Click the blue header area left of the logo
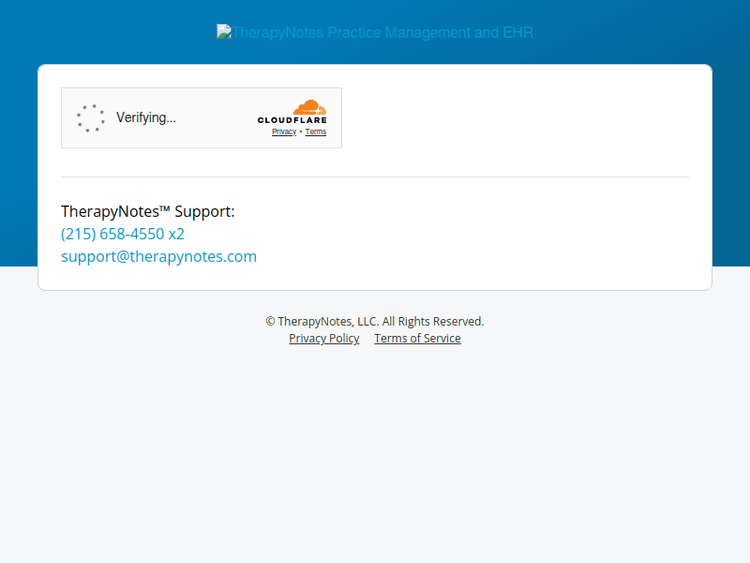Screen dimensions: 750x563 [x=100, y=32]
